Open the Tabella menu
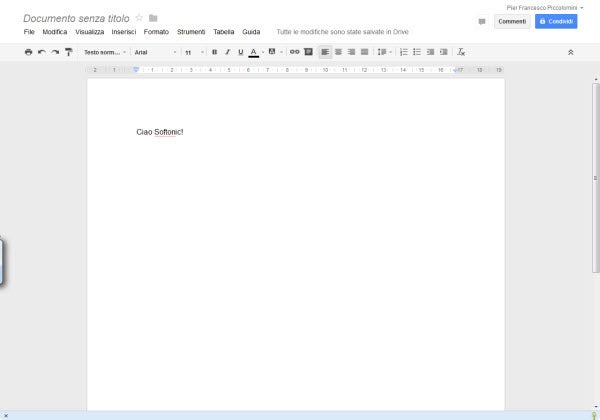The height and width of the screenshot is (420, 600). pos(224,32)
